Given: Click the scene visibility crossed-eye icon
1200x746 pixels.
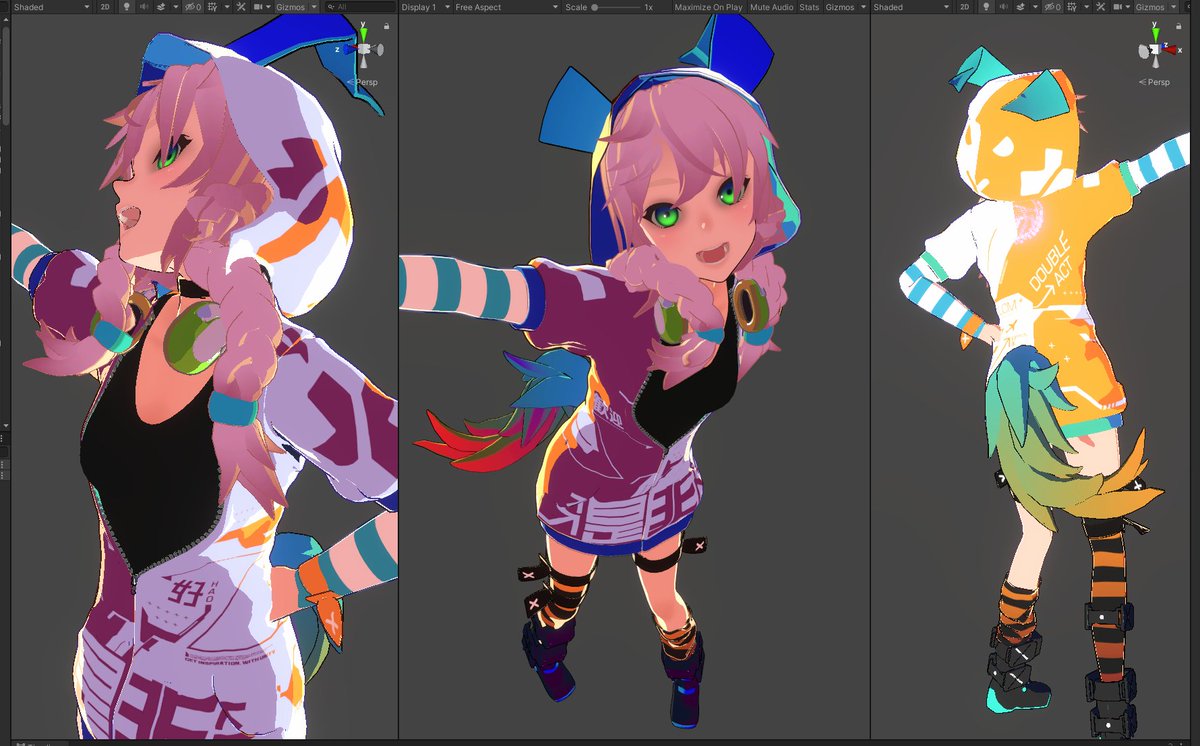Looking at the screenshot, I should pyautogui.click(x=190, y=6).
